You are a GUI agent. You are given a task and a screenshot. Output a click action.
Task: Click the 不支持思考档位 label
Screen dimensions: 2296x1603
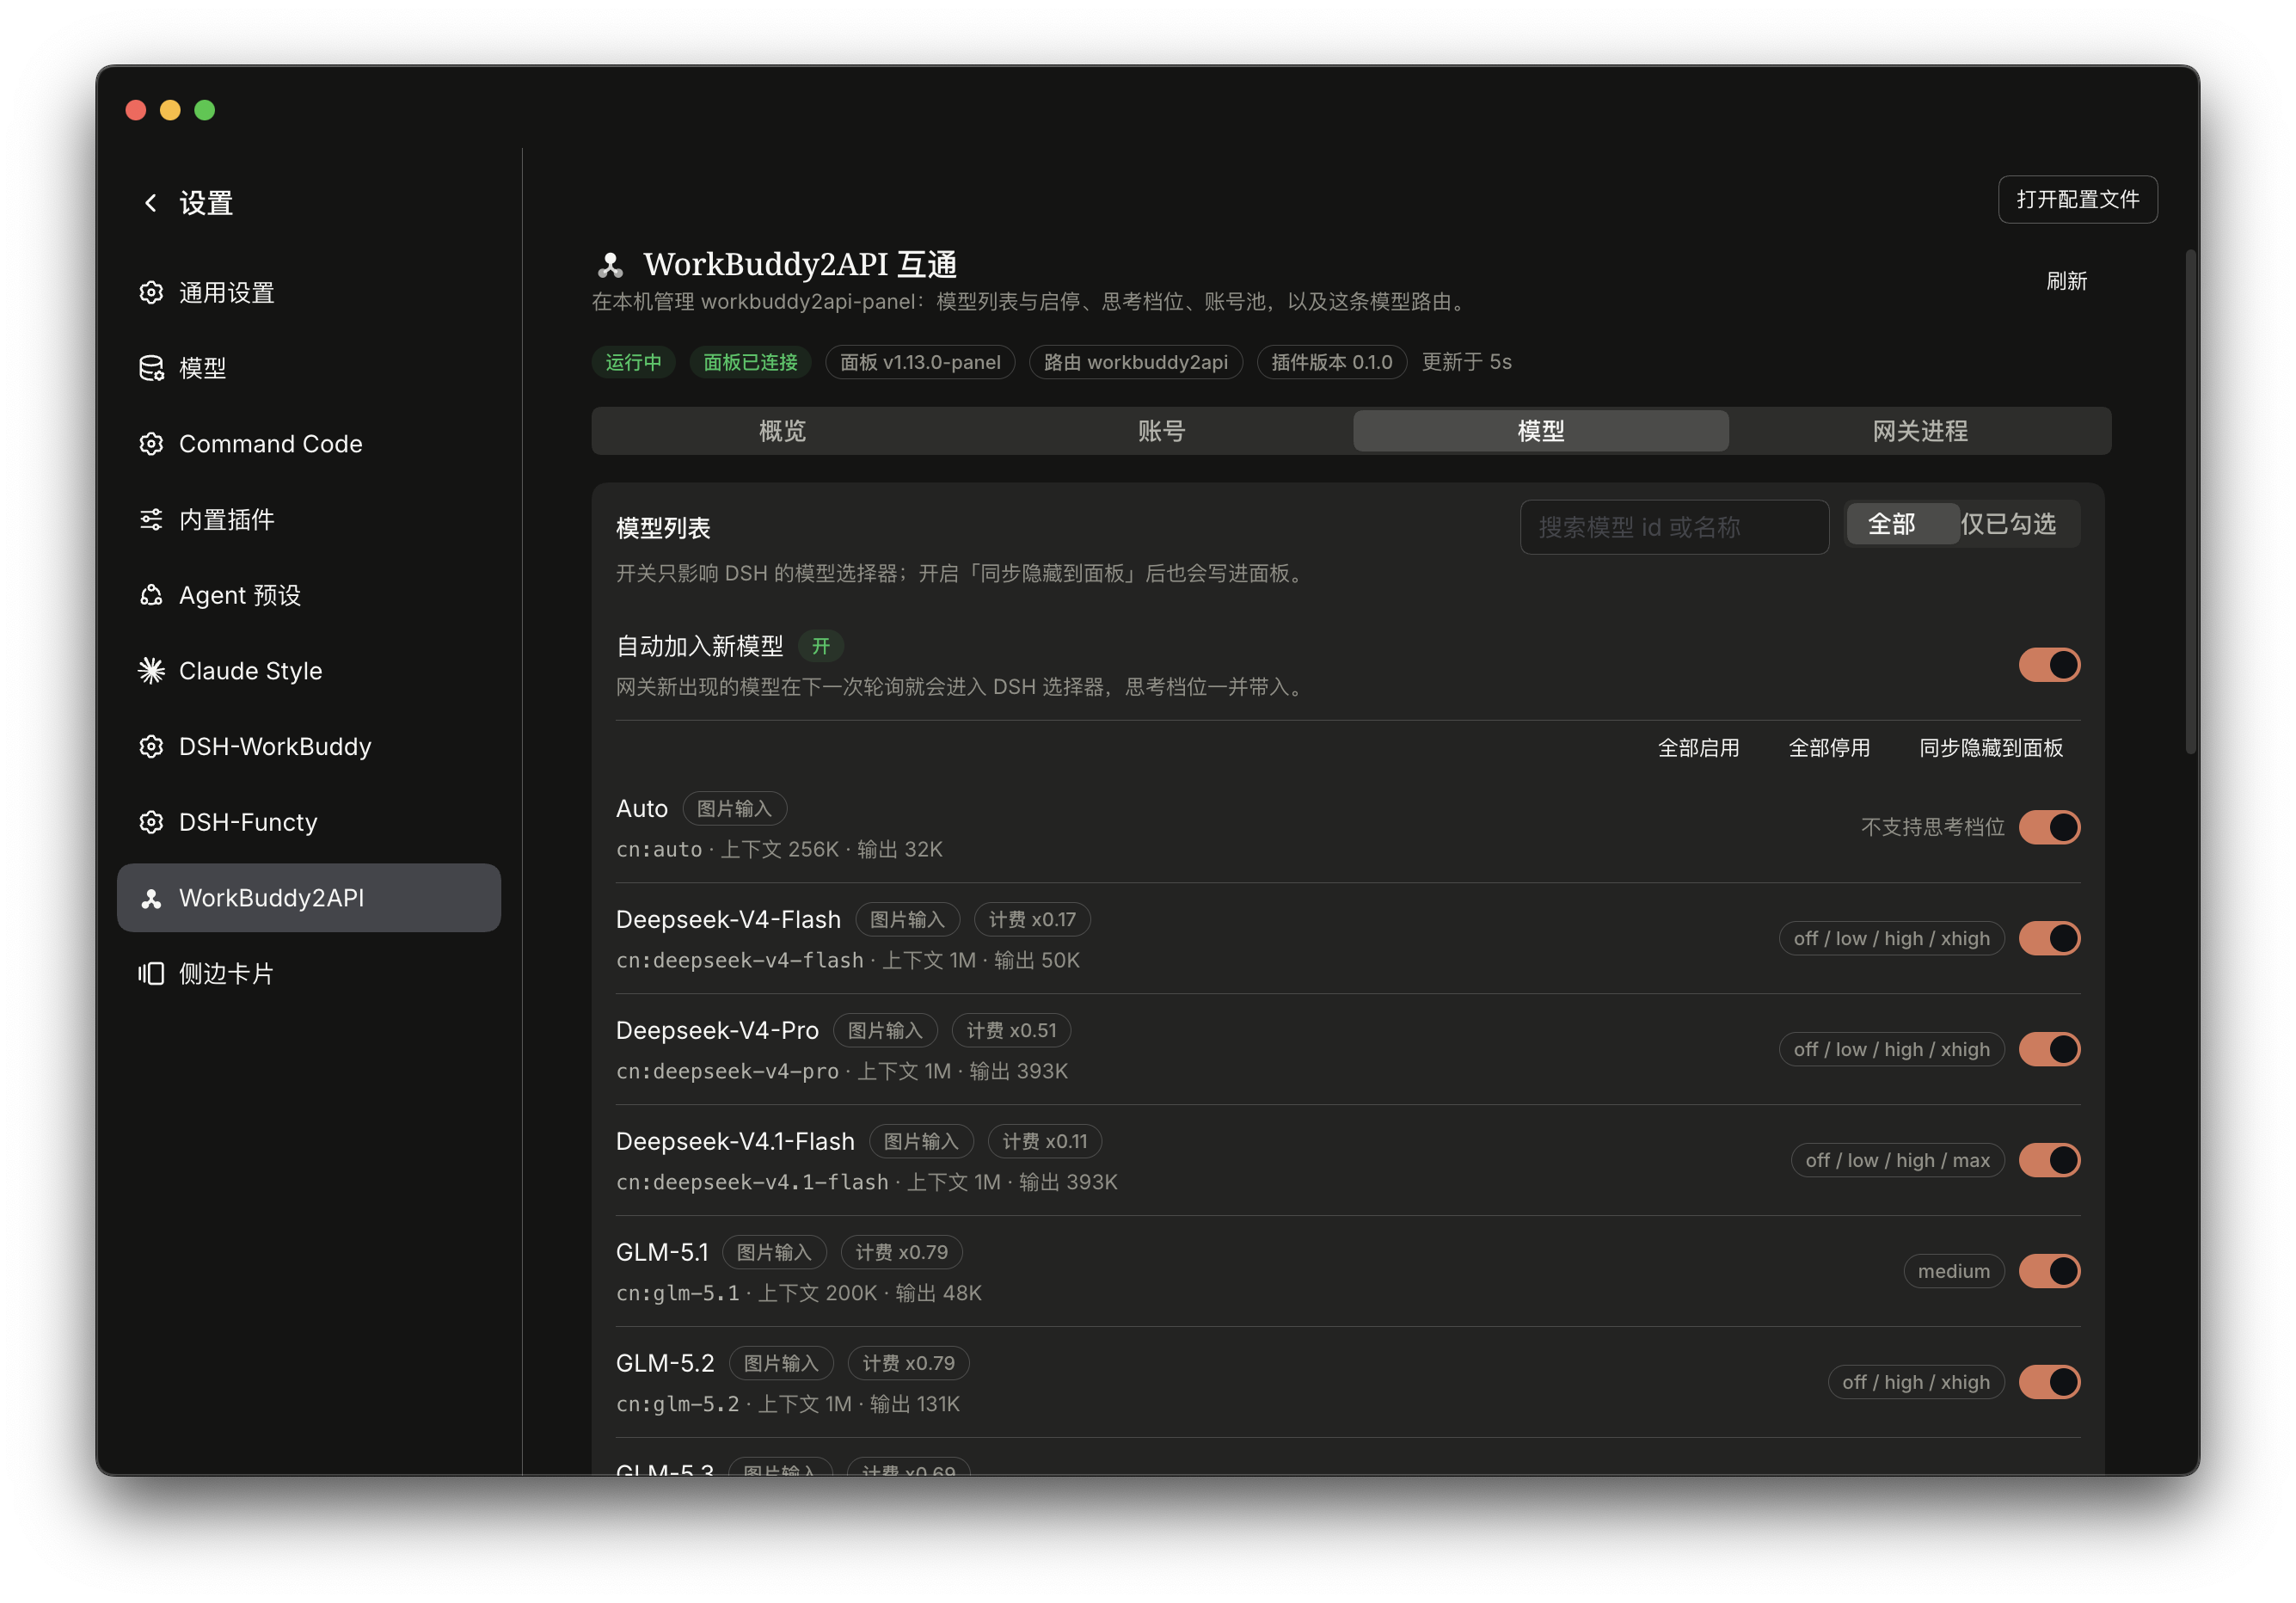coord(1932,827)
